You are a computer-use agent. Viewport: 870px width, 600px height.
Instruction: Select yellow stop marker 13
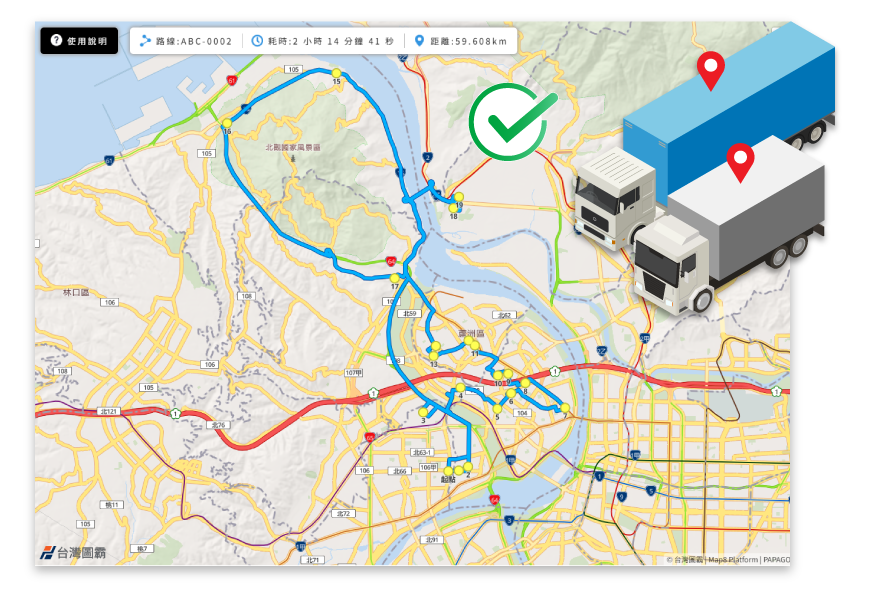click(433, 356)
